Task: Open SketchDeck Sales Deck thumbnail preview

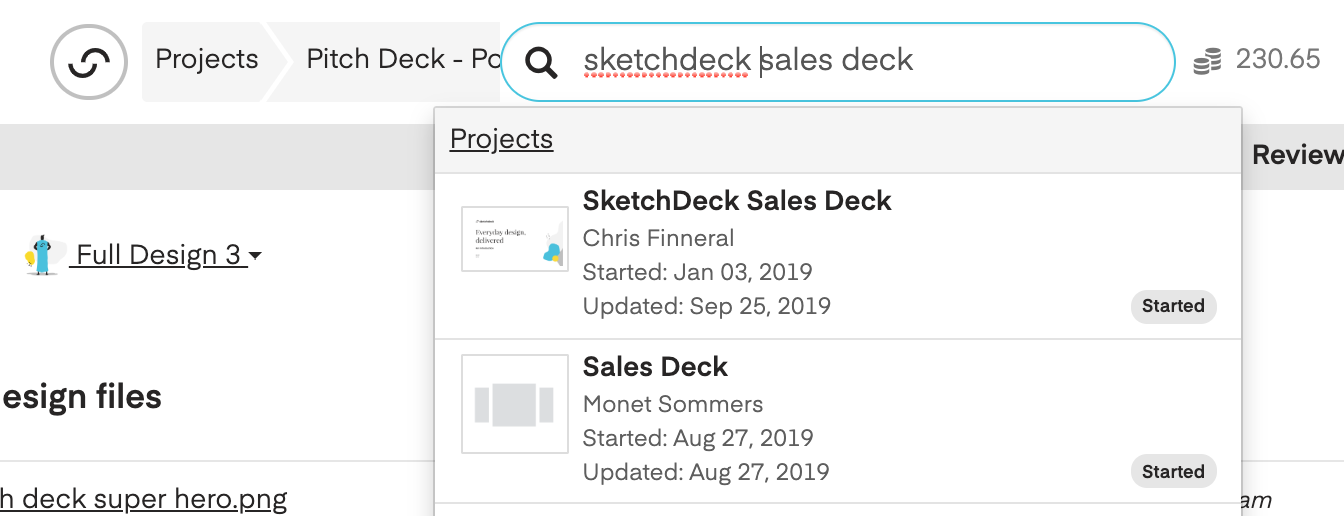Action: pyautogui.click(x=515, y=239)
